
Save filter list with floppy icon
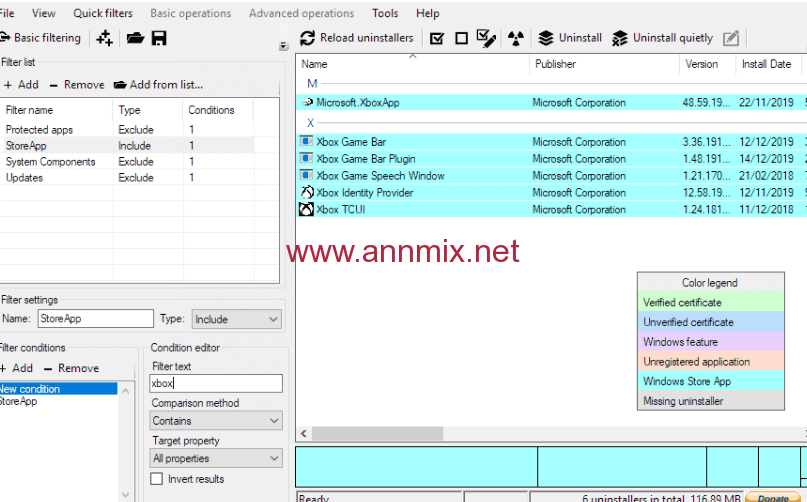pos(159,38)
